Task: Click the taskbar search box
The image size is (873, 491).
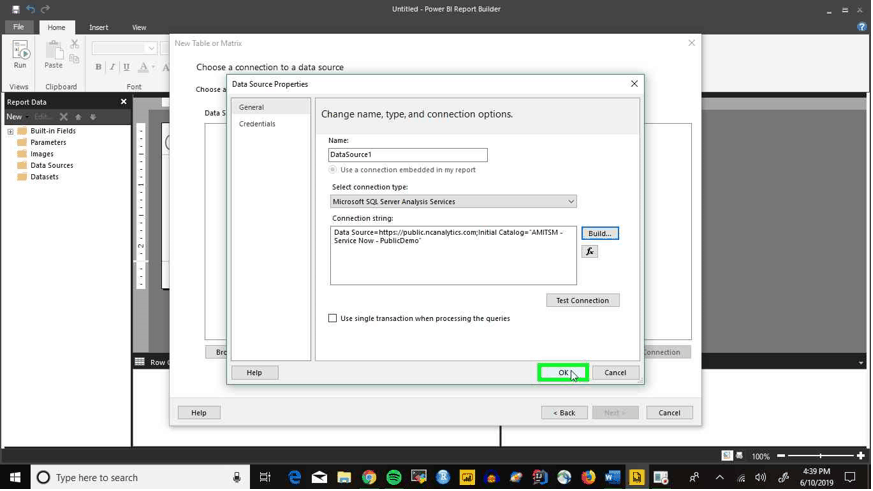Action: point(141,478)
